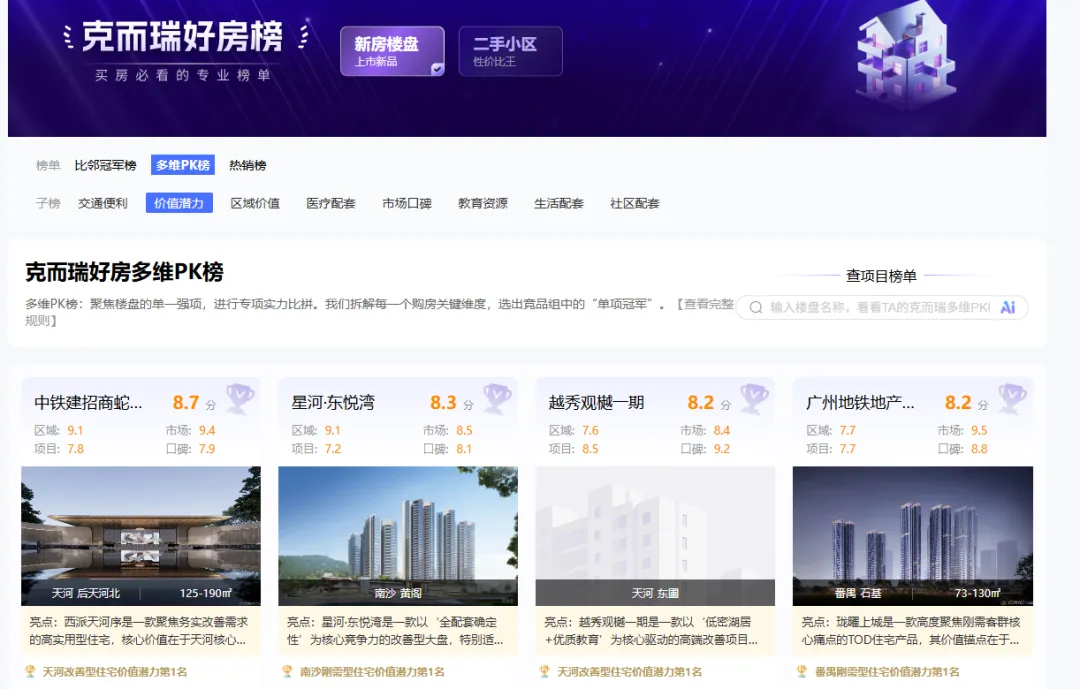
Task: Click the 3D house illustration in banner
Action: click(905, 56)
